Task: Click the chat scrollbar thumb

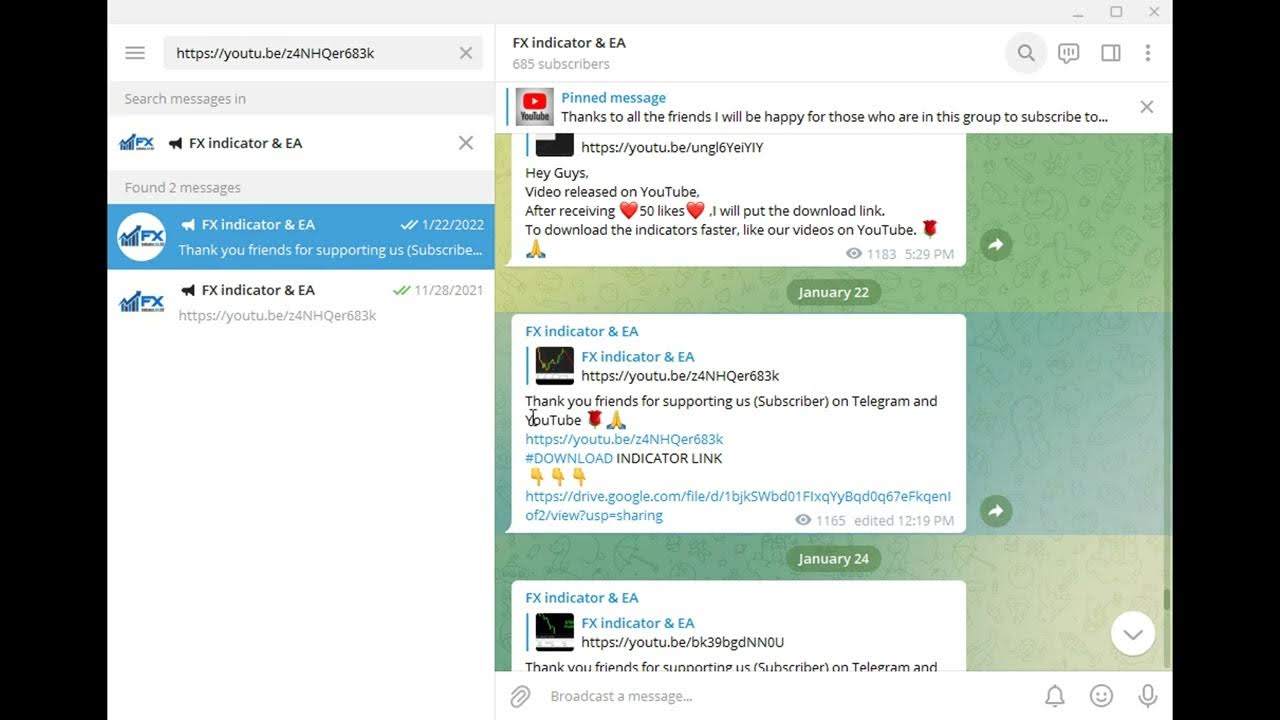Action: point(1166,600)
